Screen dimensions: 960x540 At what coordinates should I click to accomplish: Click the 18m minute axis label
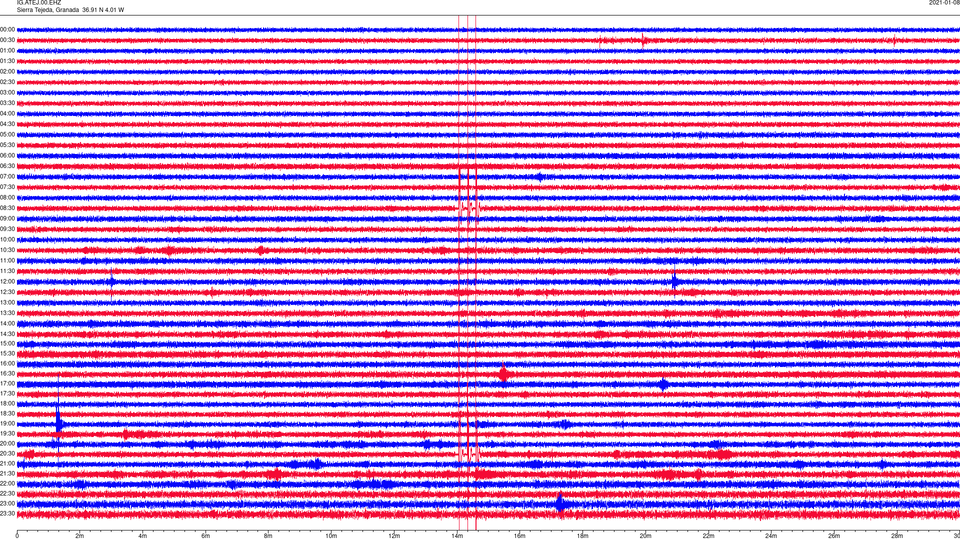(x=583, y=536)
